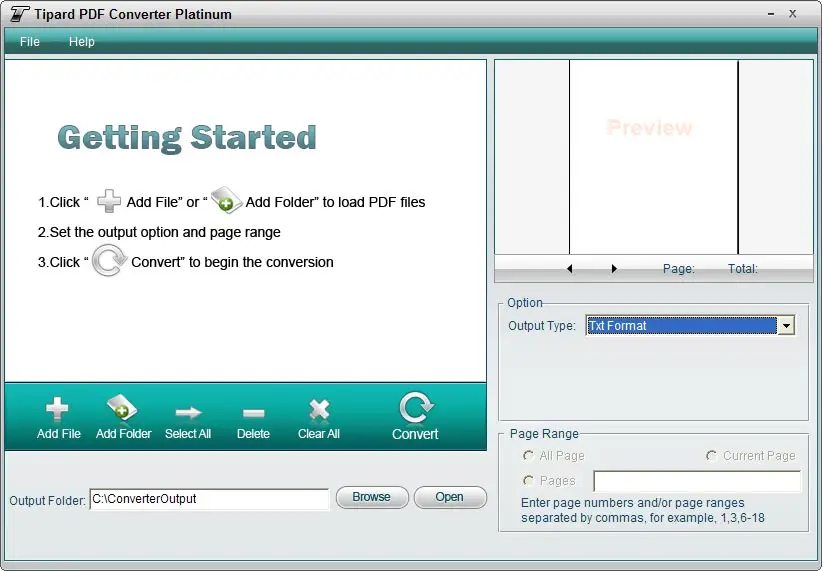The image size is (823, 571).
Task: Click the Add Folder icon in instructions
Action: click(x=226, y=200)
